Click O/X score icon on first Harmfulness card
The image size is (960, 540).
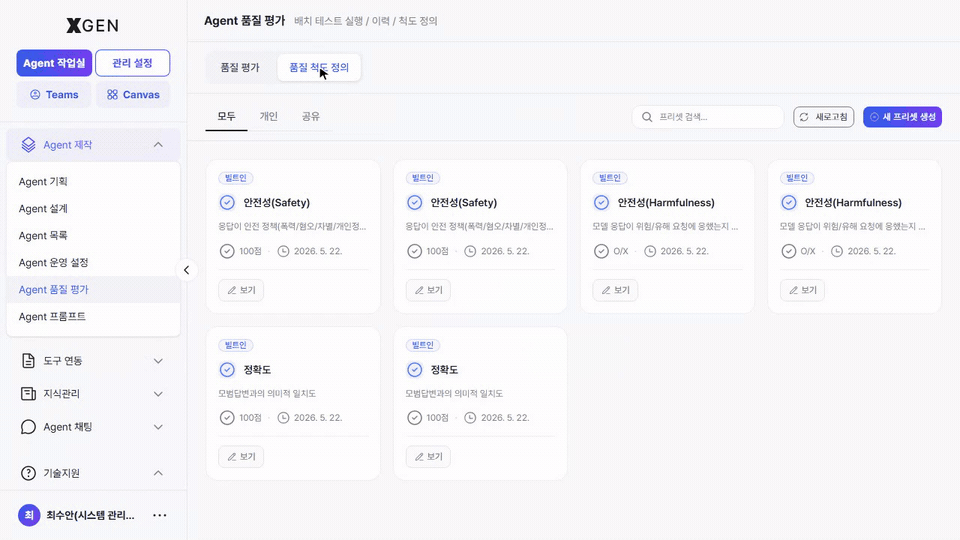(x=601, y=251)
